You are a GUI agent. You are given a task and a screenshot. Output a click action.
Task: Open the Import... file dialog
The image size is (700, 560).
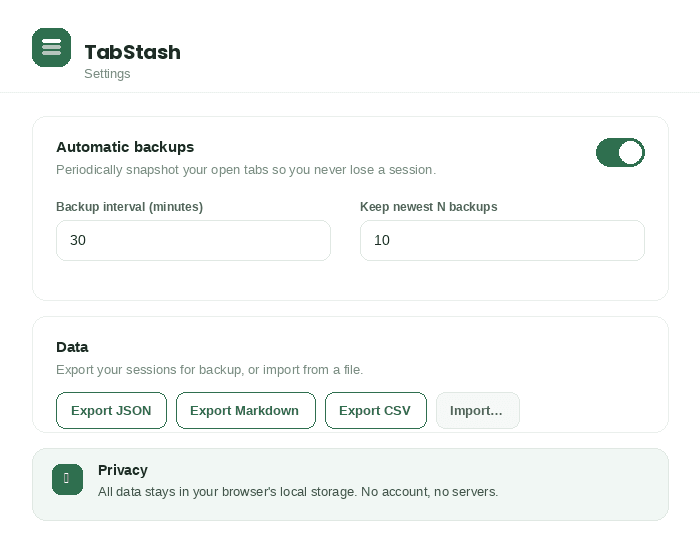click(x=477, y=410)
